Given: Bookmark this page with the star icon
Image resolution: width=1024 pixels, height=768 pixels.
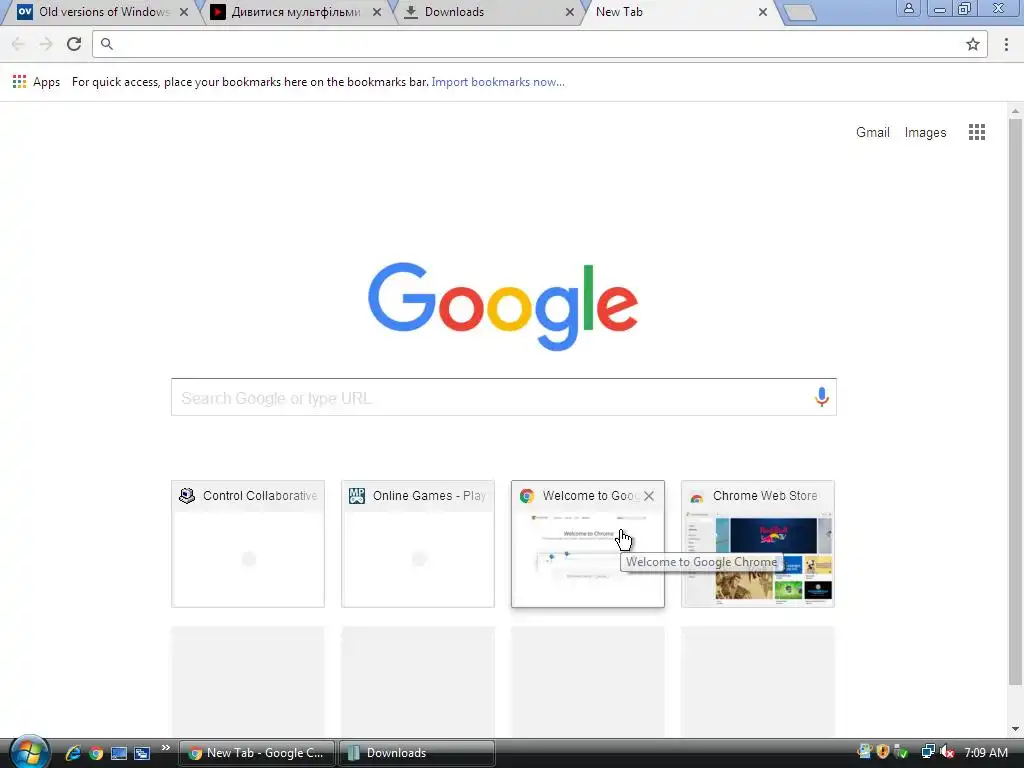Looking at the screenshot, I should coord(972,44).
